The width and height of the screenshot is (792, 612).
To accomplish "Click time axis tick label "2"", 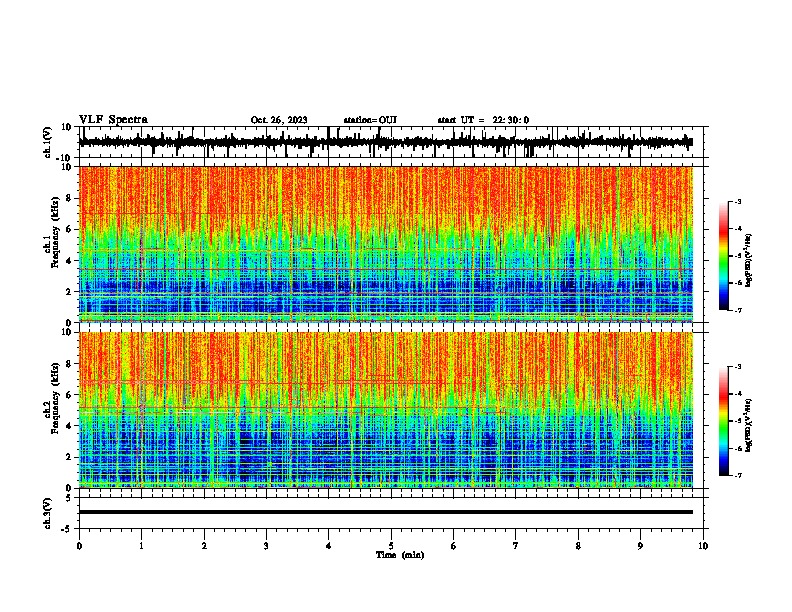I will [x=204, y=546].
